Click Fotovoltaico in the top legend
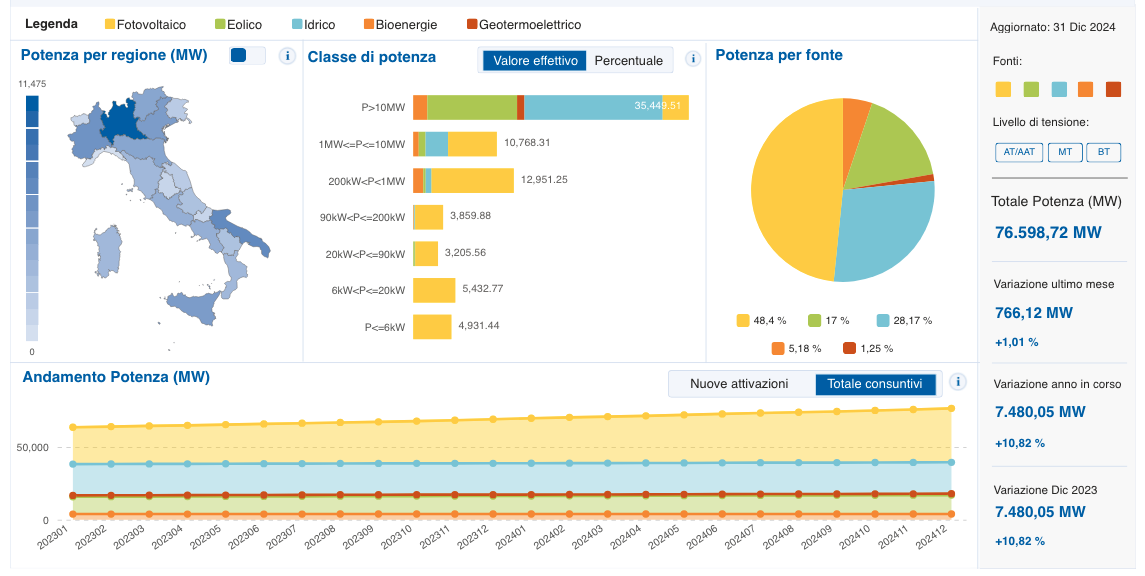Viewport: 1145px width, 576px height. click(145, 25)
